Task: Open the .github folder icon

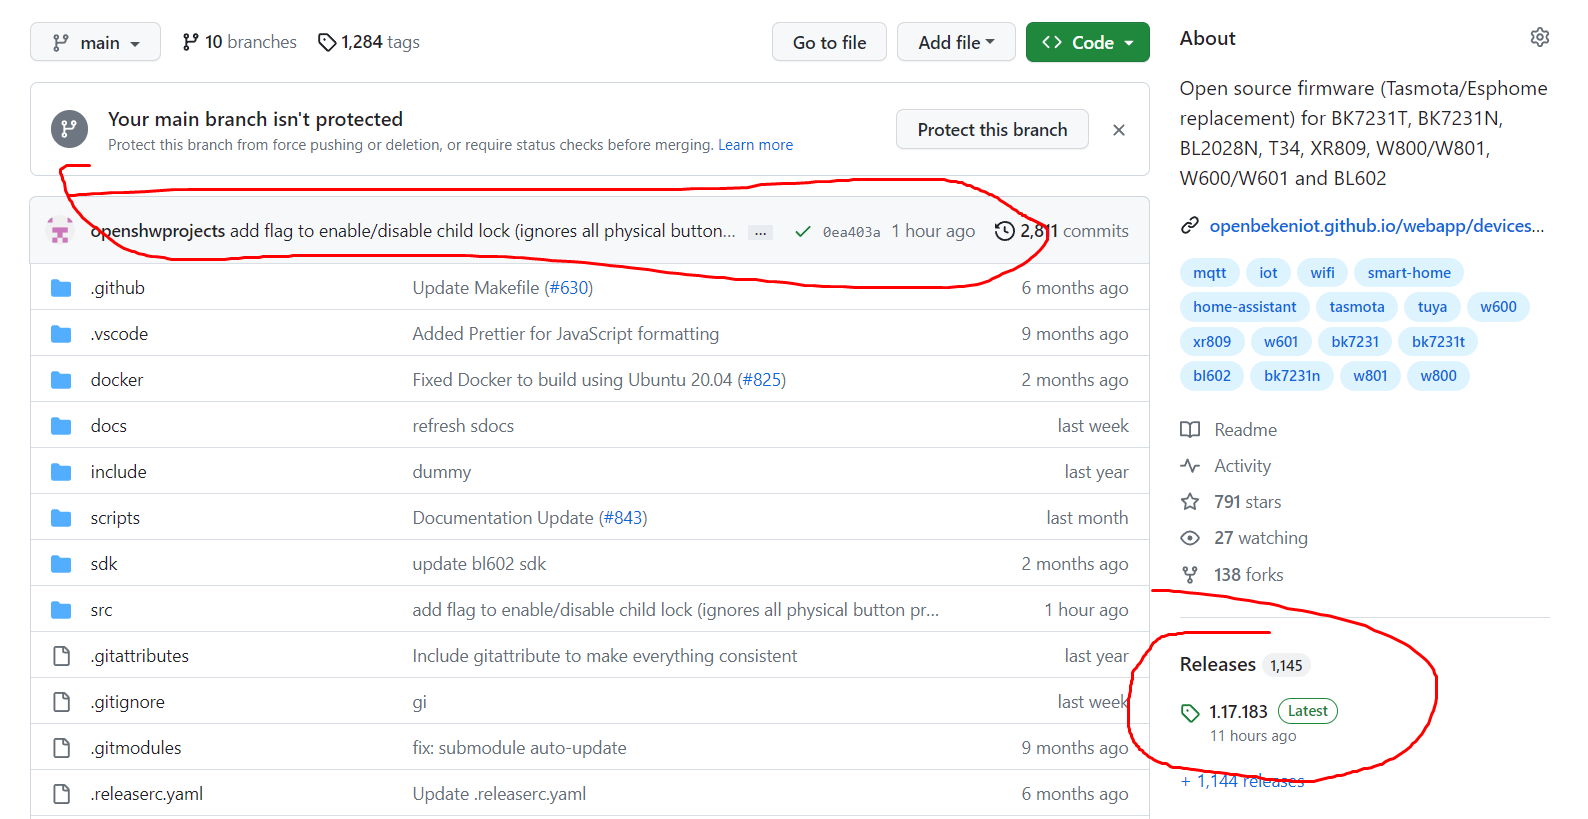Action: [61, 288]
